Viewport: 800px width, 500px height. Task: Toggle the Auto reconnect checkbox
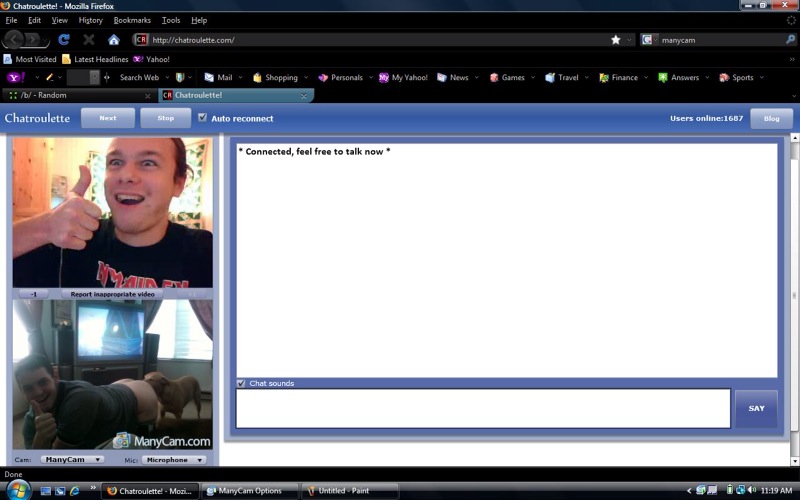coord(203,118)
